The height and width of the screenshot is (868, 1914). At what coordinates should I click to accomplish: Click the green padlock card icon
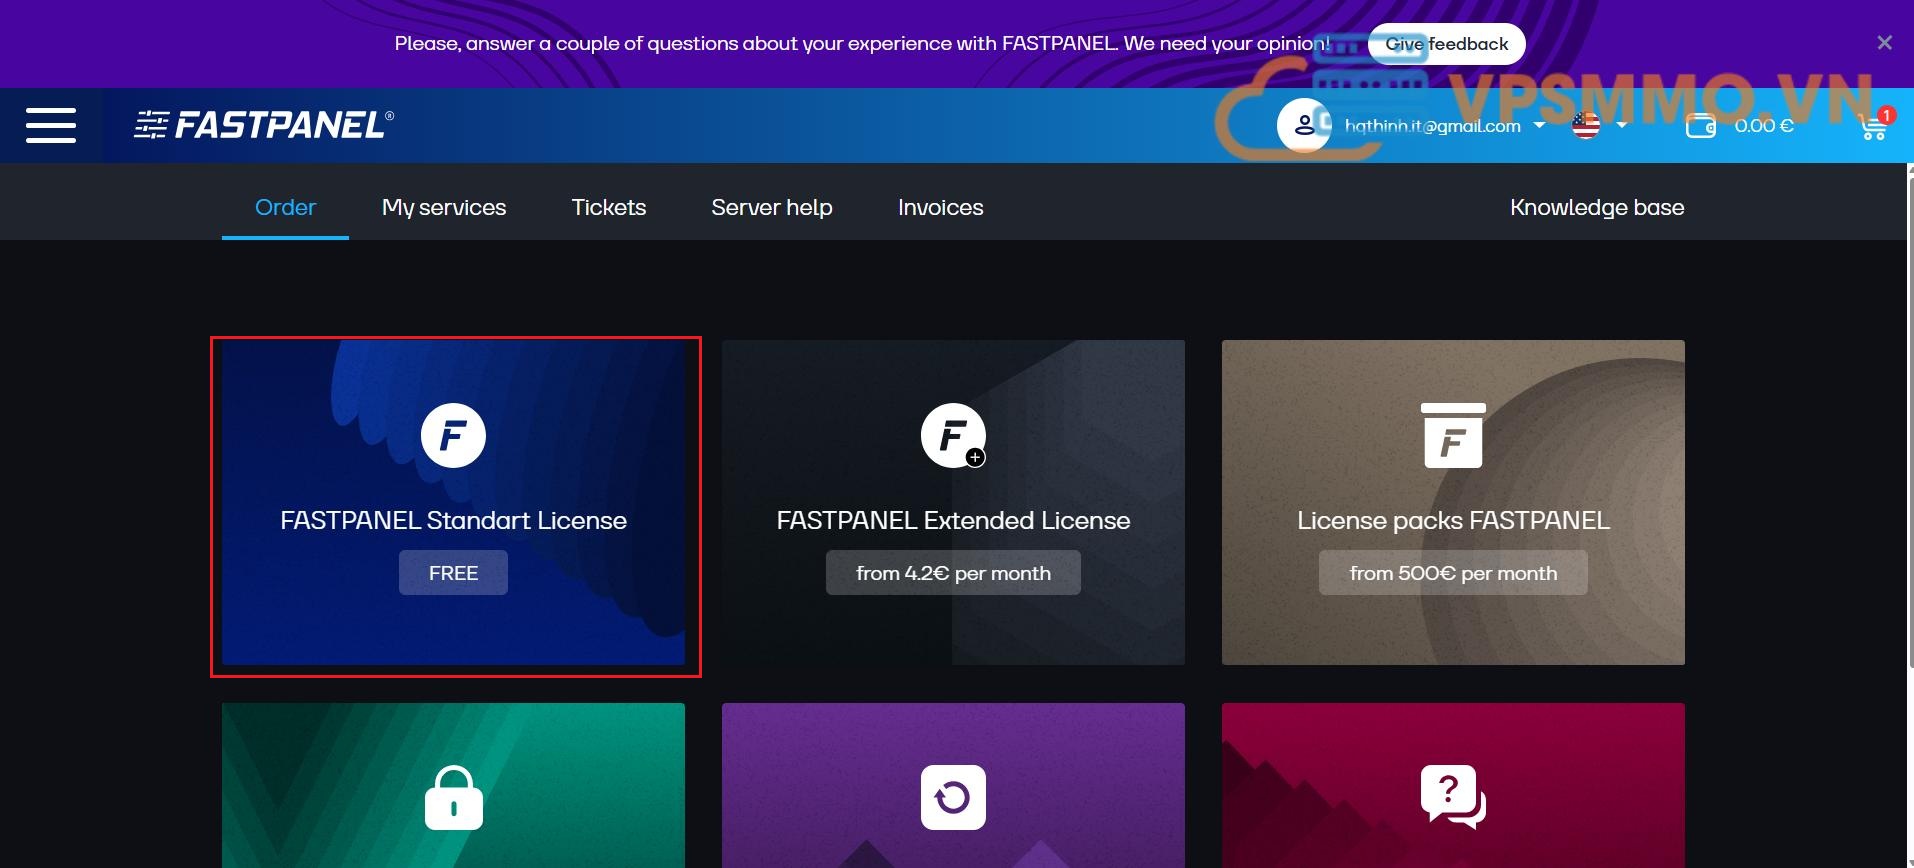[x=453, y=798]
